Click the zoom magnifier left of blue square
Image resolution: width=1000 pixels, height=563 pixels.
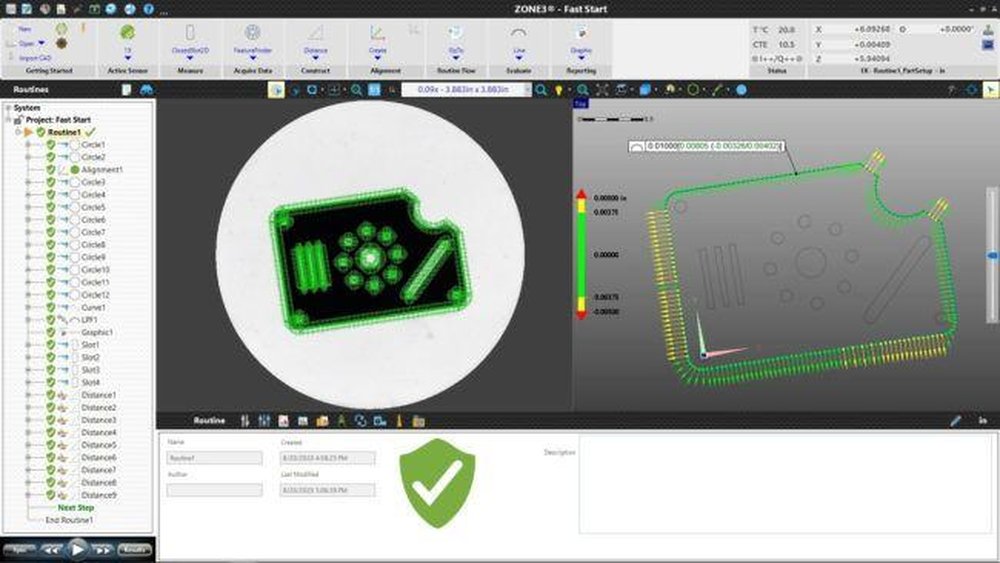click(357, 90)
